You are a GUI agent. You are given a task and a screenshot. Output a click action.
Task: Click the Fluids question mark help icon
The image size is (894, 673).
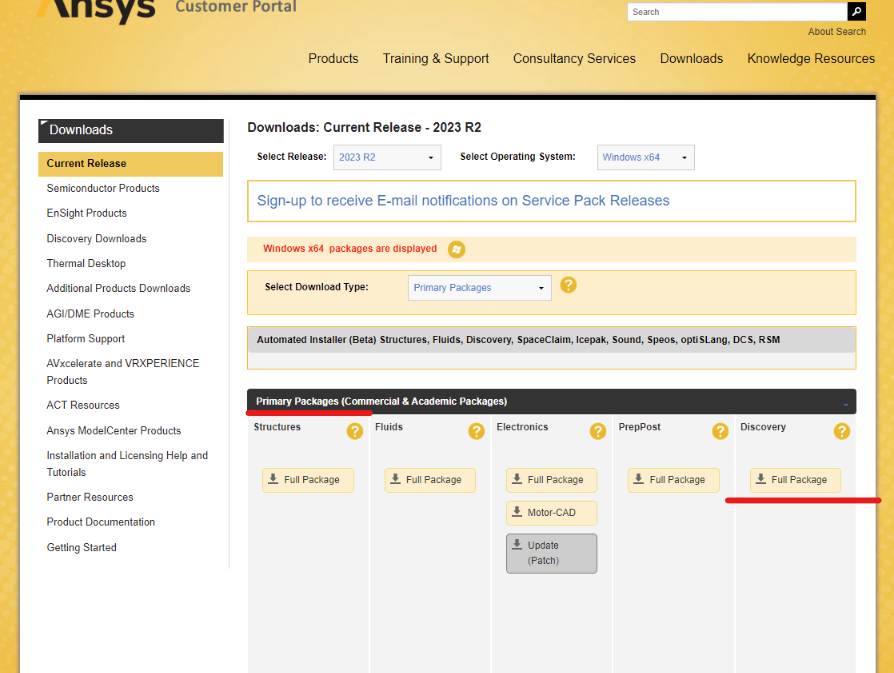click(476, 431)
